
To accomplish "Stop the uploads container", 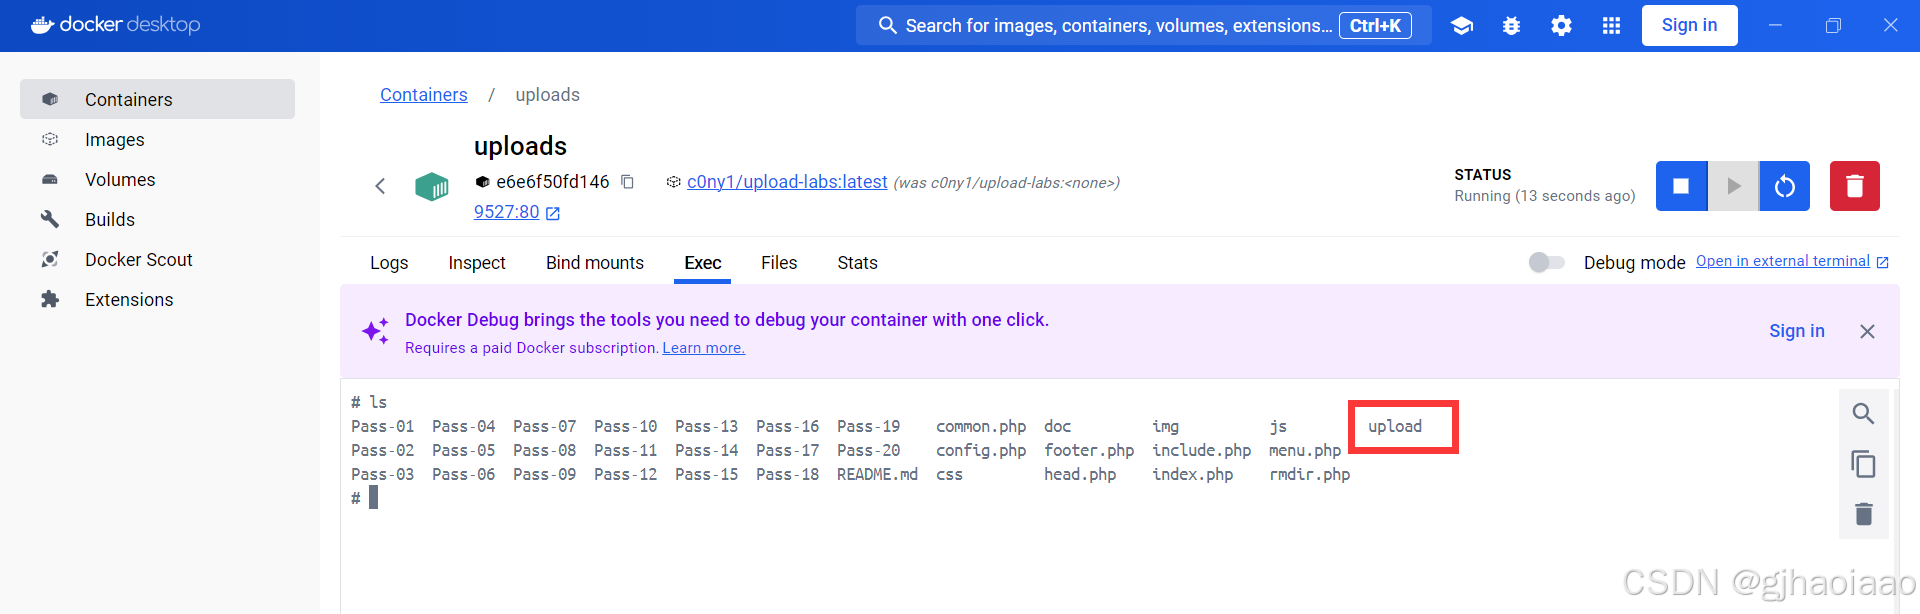I will (1681, 186).
